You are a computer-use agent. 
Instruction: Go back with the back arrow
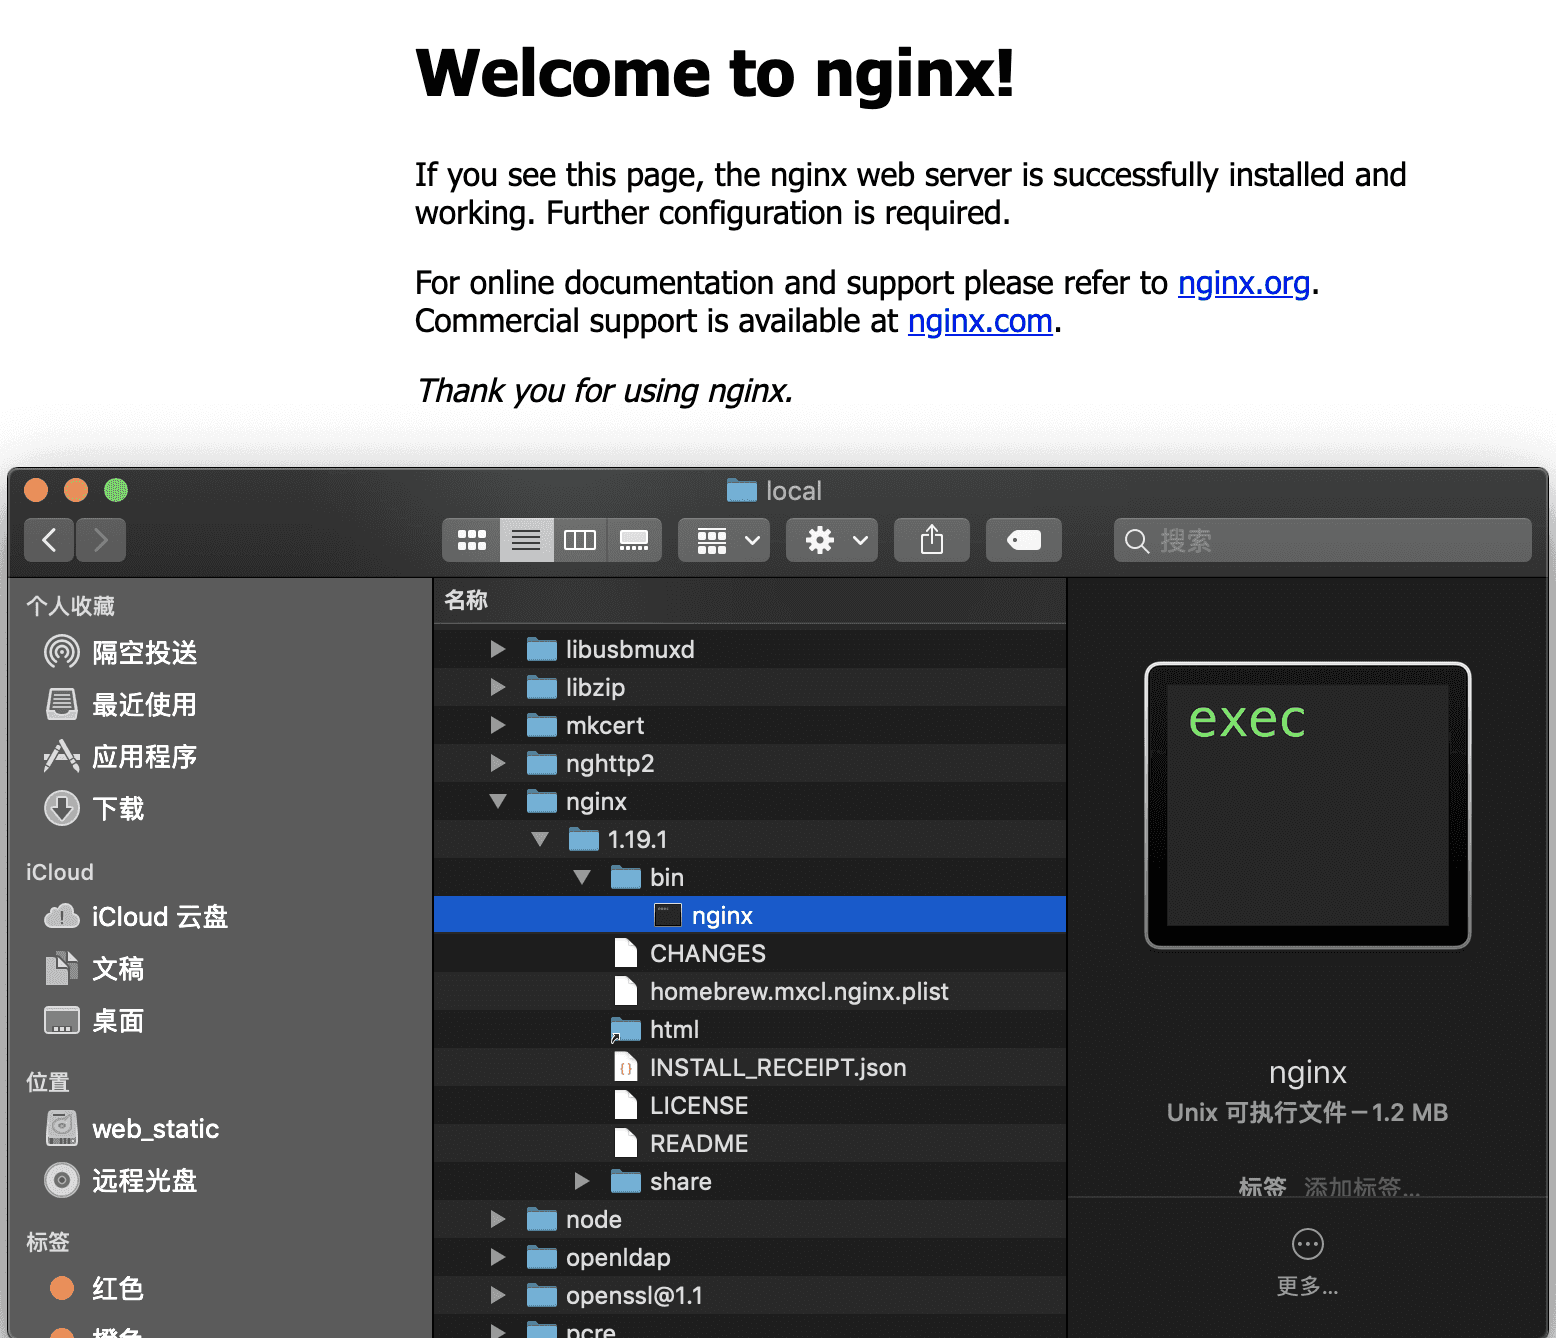(49, 541)
